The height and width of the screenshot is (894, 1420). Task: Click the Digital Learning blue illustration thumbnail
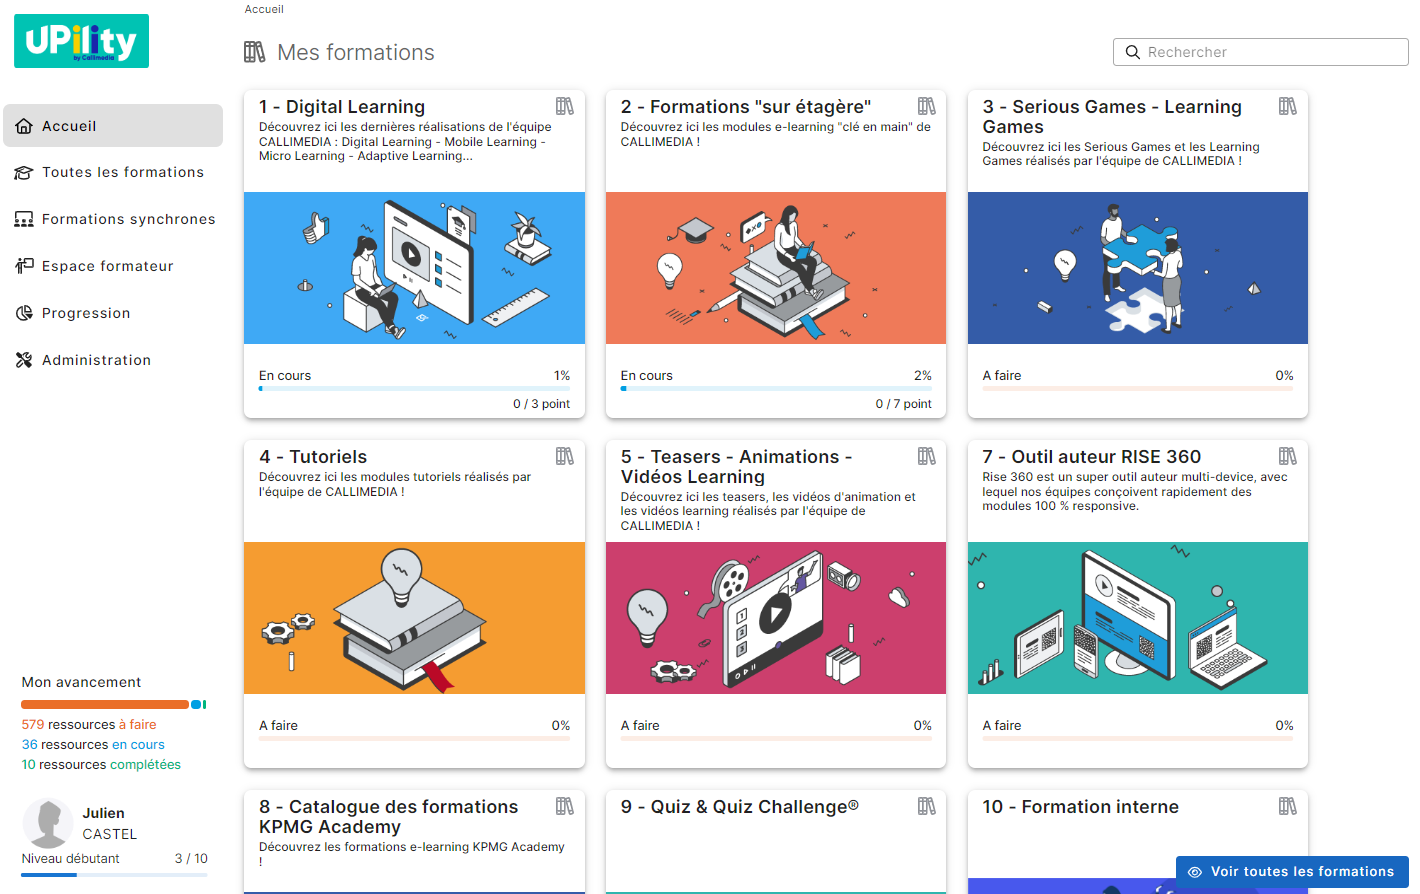pyautogui.click(x=414, y=268)
